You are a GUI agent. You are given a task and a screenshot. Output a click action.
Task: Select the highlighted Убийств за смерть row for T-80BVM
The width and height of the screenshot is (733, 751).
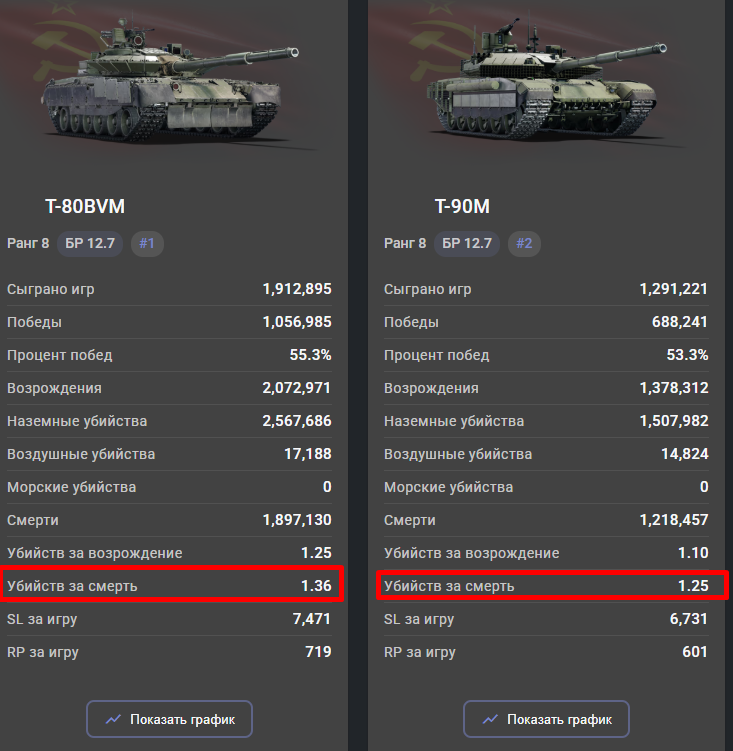(170, 585)
